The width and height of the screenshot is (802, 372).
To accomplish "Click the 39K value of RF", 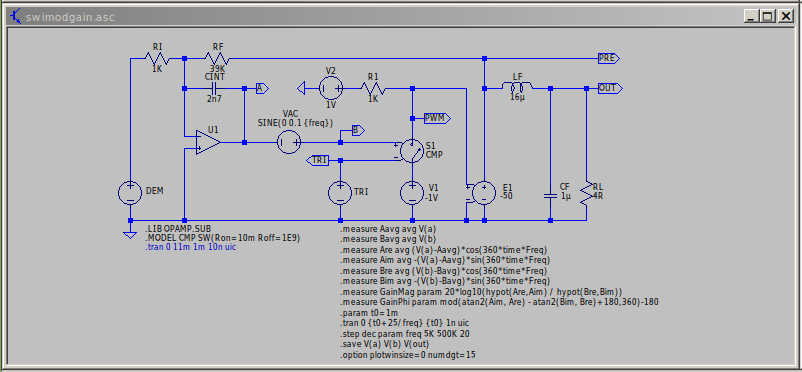I will [x=217, y=69].
